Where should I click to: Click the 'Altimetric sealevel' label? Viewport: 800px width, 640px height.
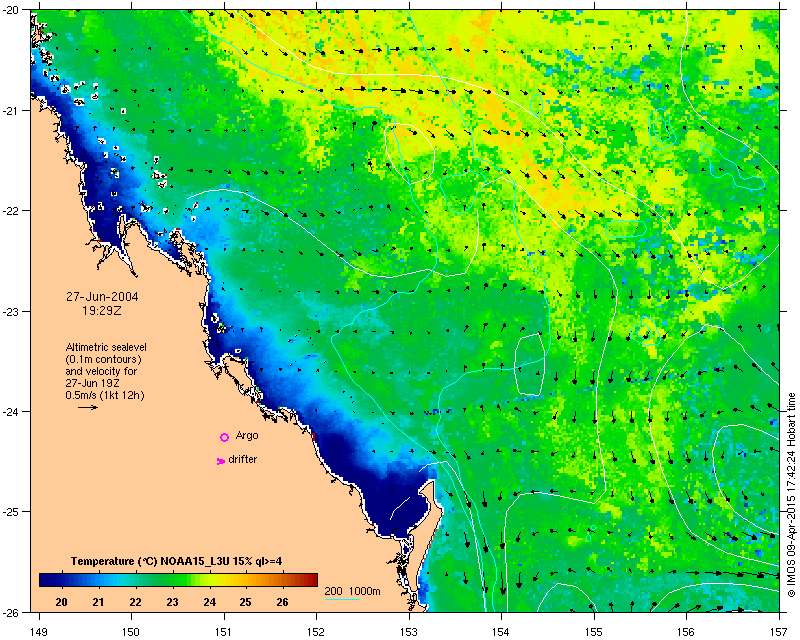click(106, 347)
